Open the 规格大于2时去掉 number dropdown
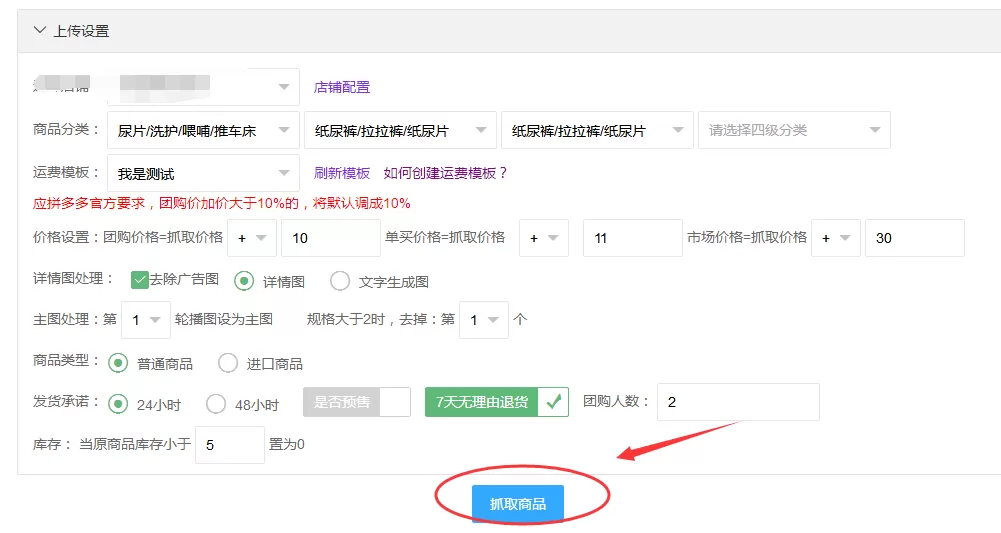This screenshot has width=1001, height=533. (484, 320)
